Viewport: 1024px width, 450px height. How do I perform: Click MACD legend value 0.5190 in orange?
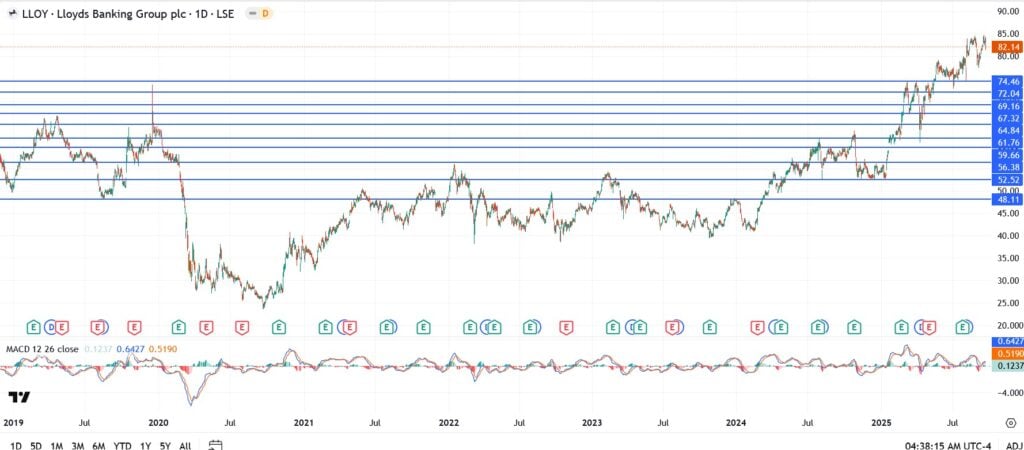click(163, 349)
